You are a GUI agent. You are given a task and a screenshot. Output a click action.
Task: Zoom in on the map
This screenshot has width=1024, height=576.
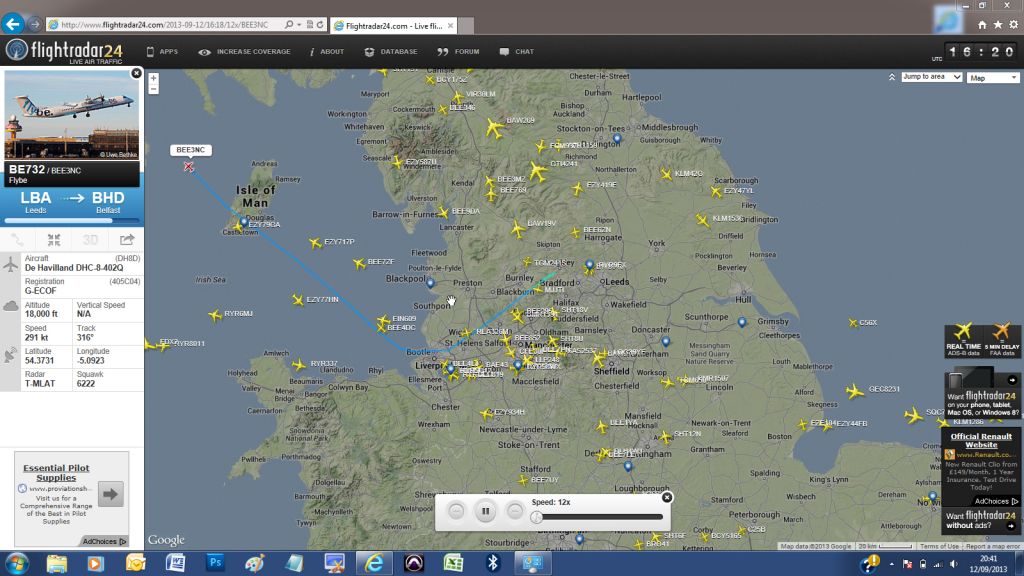(153, 78)
